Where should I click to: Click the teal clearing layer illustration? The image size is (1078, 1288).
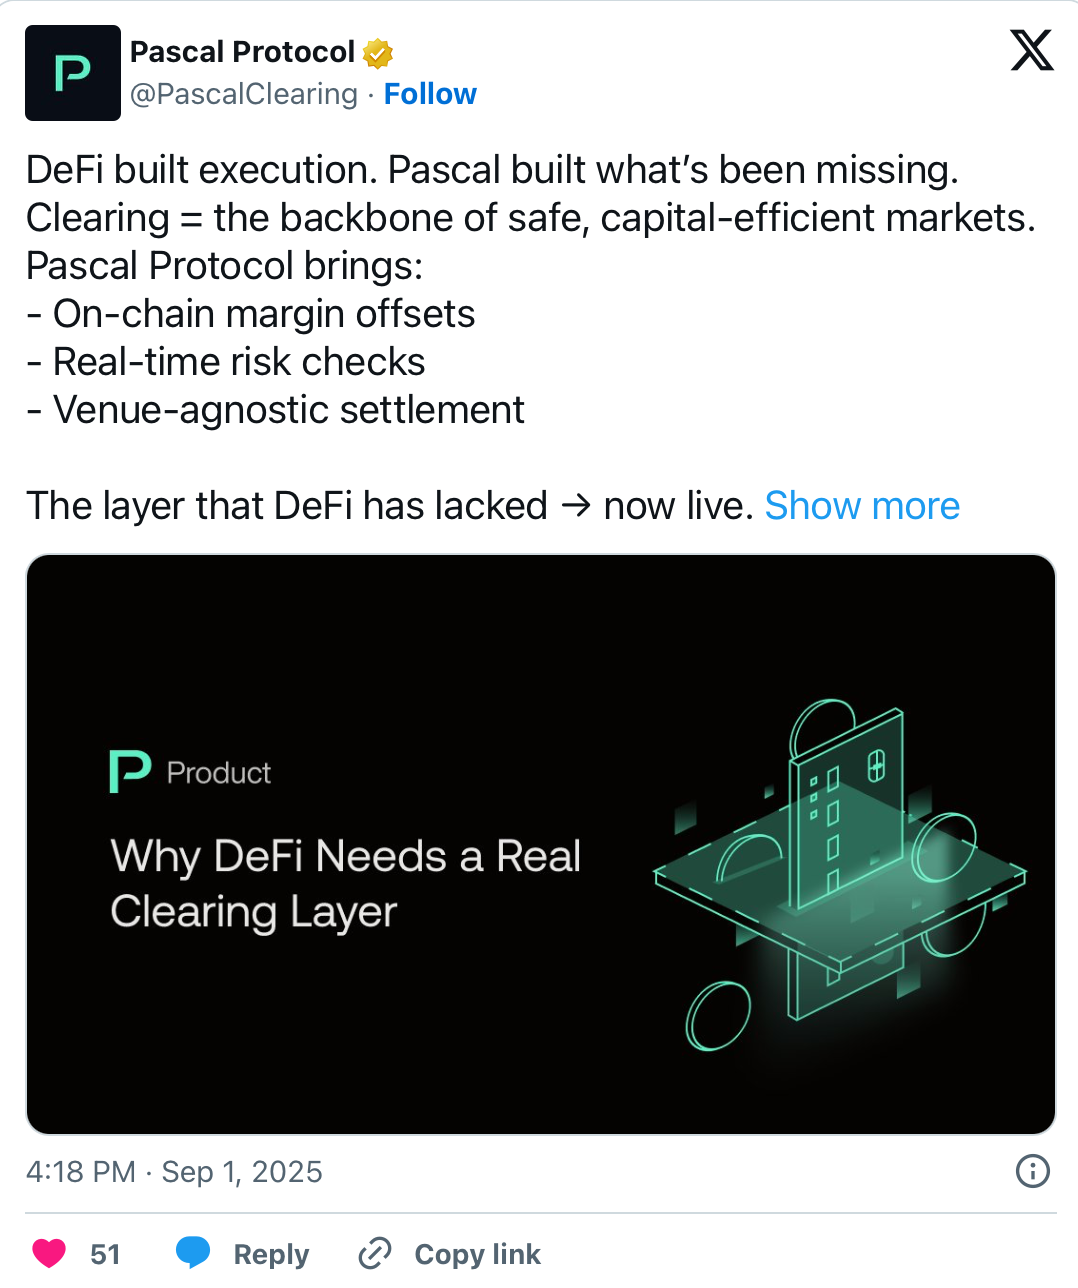point(840,880)
